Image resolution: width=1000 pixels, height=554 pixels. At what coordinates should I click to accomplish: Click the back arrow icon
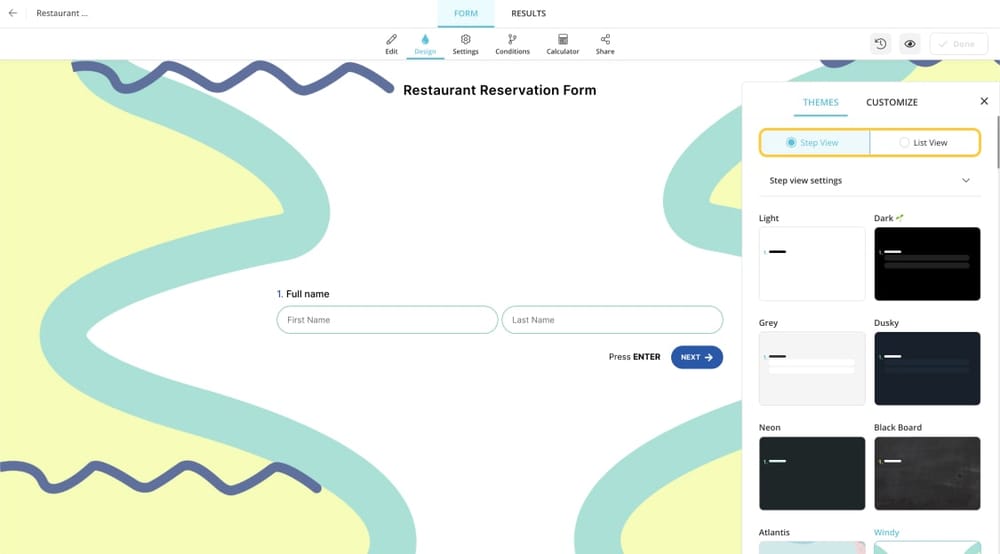[12, 14]
